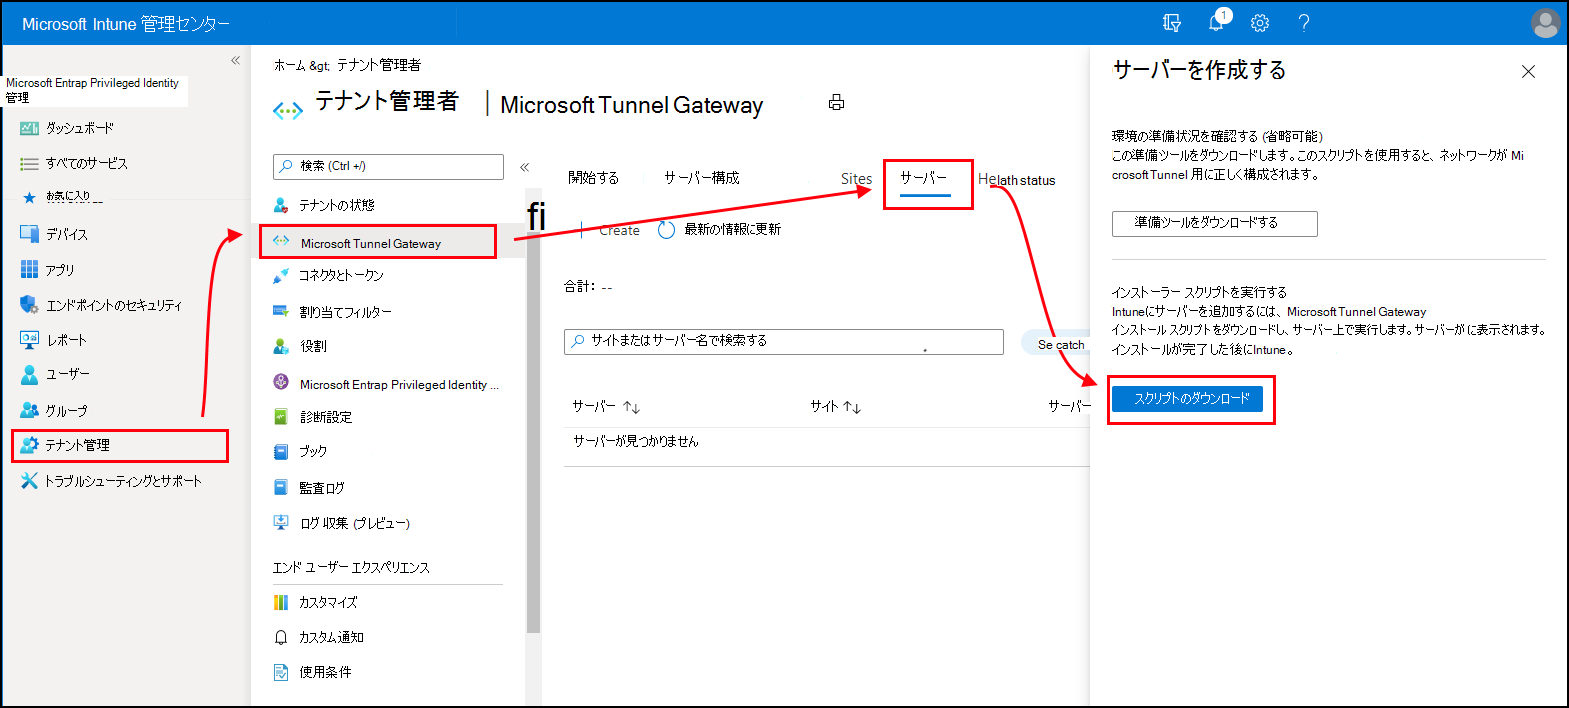This screenshot has width=1569, height=708.
Task: Click the search box 検索 (Ctrl+/)
Action: (388, 166)
